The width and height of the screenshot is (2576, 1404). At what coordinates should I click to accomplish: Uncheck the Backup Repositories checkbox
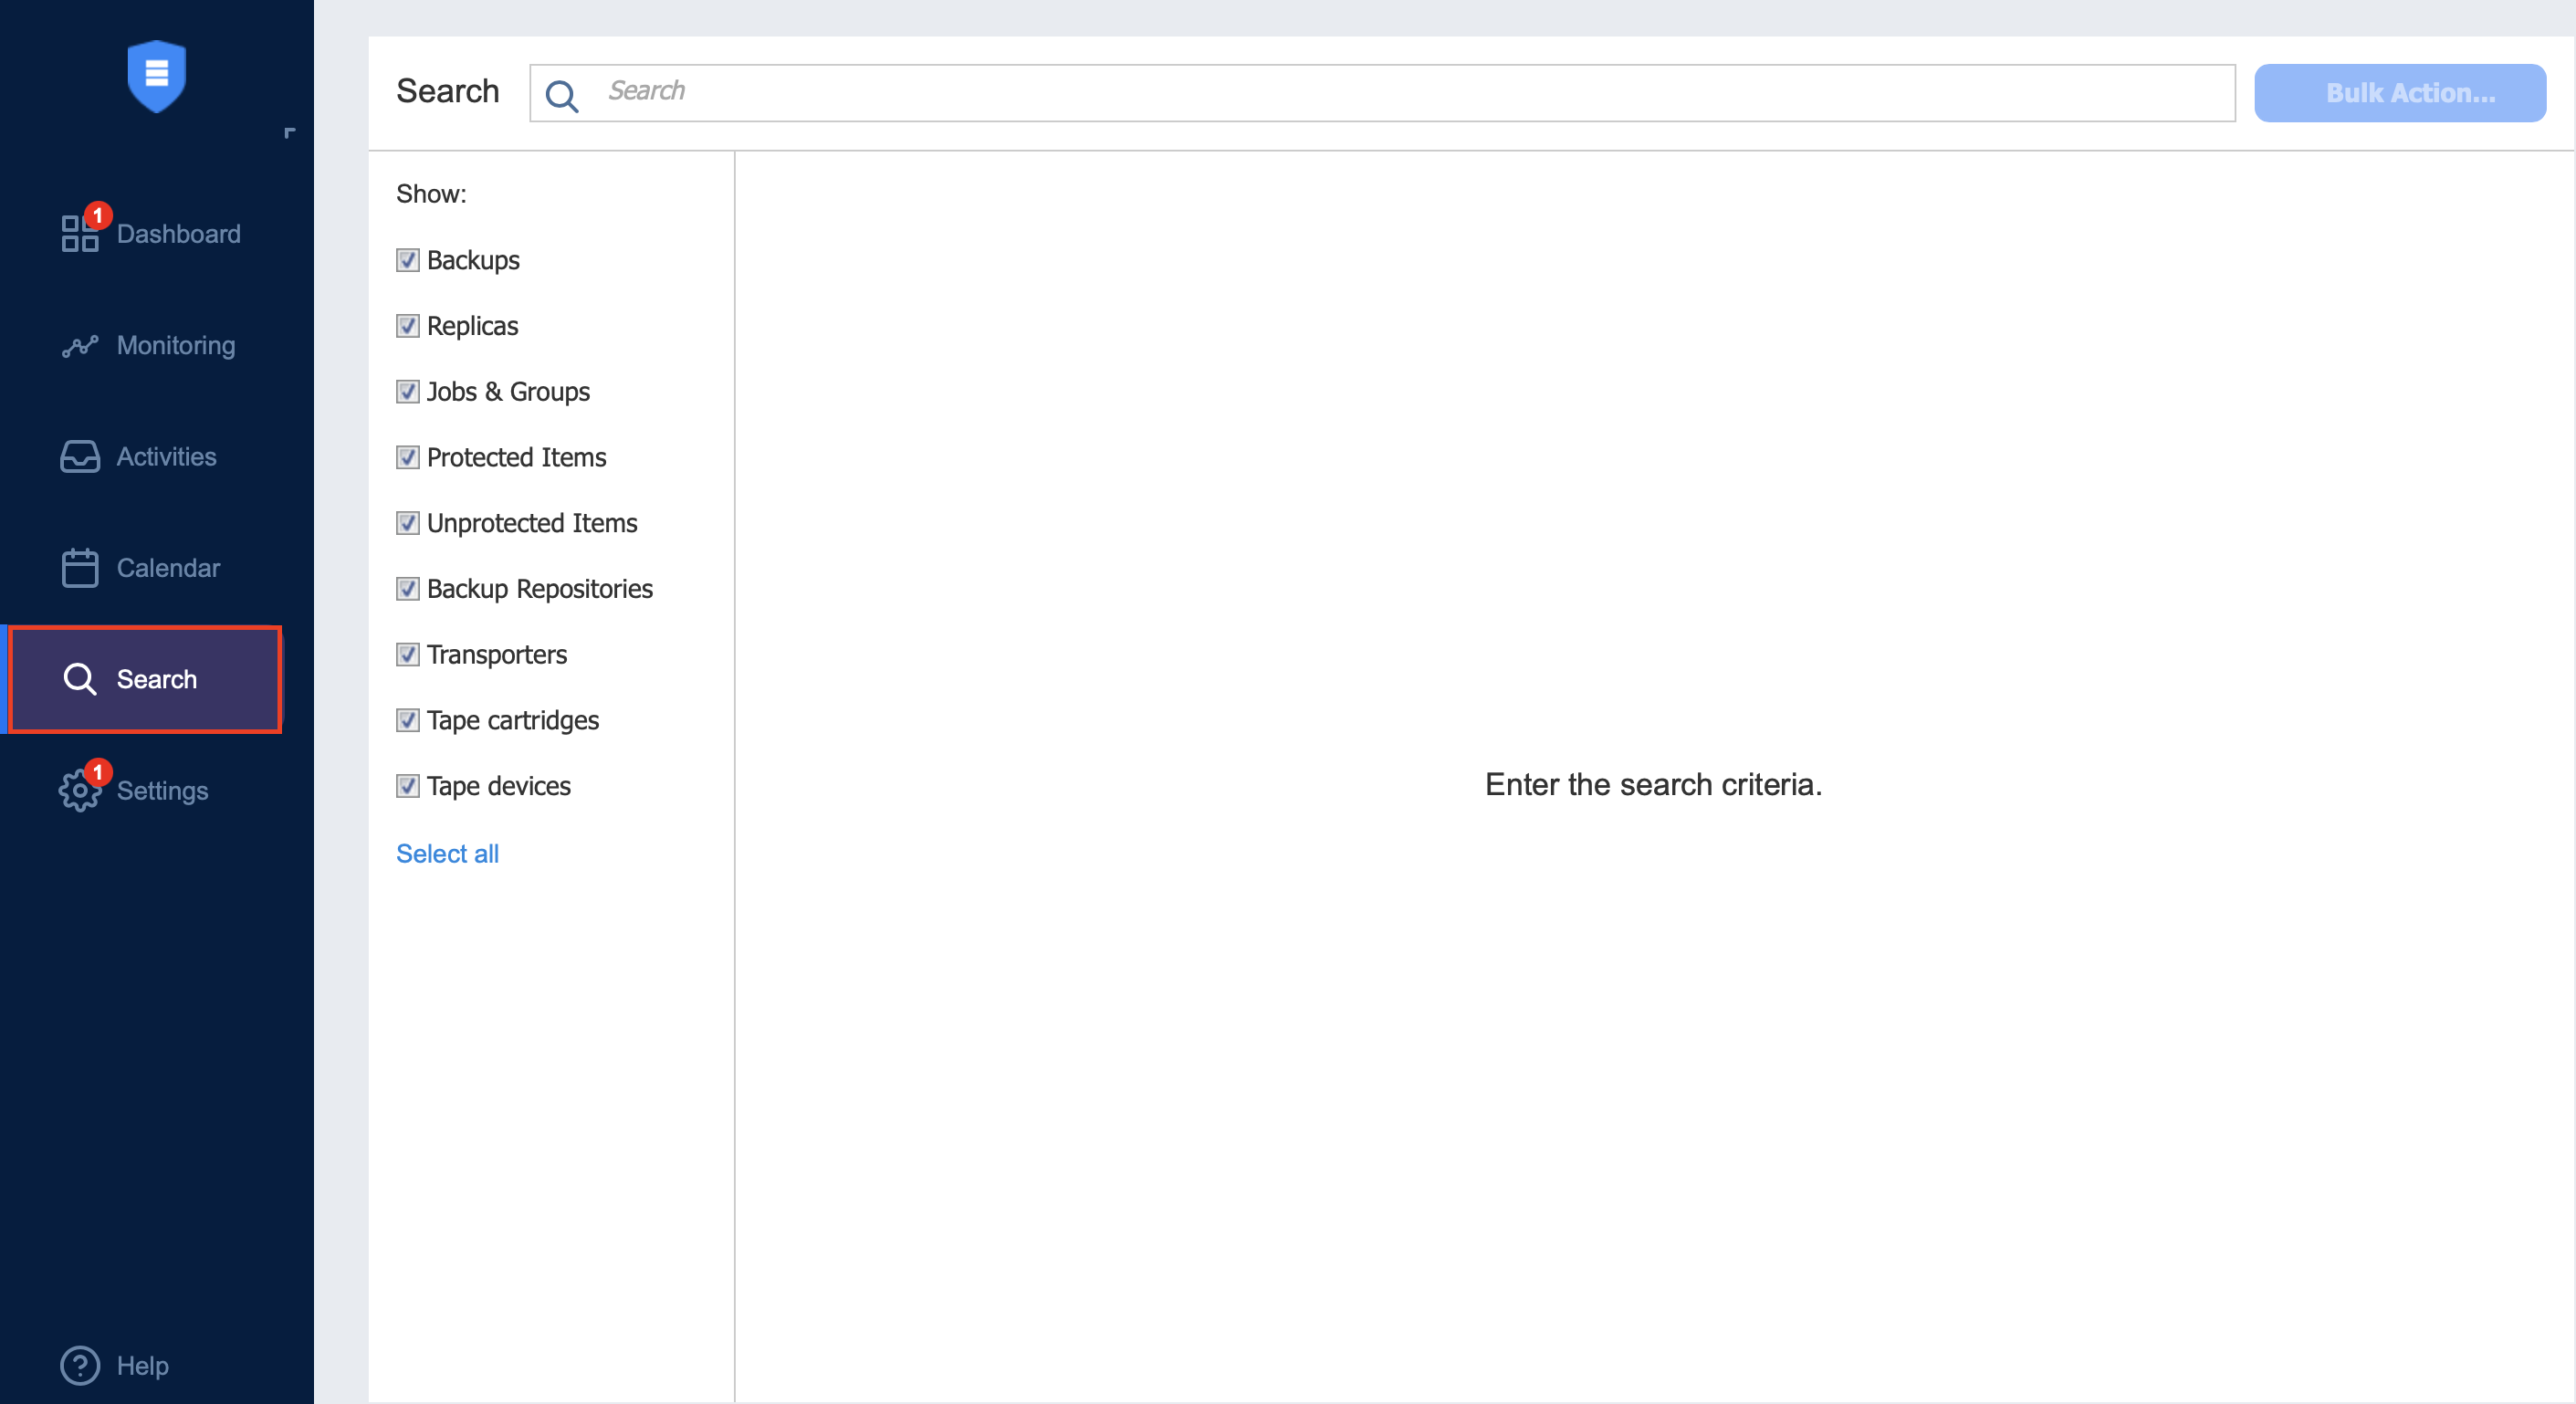[x=407, y=589]
